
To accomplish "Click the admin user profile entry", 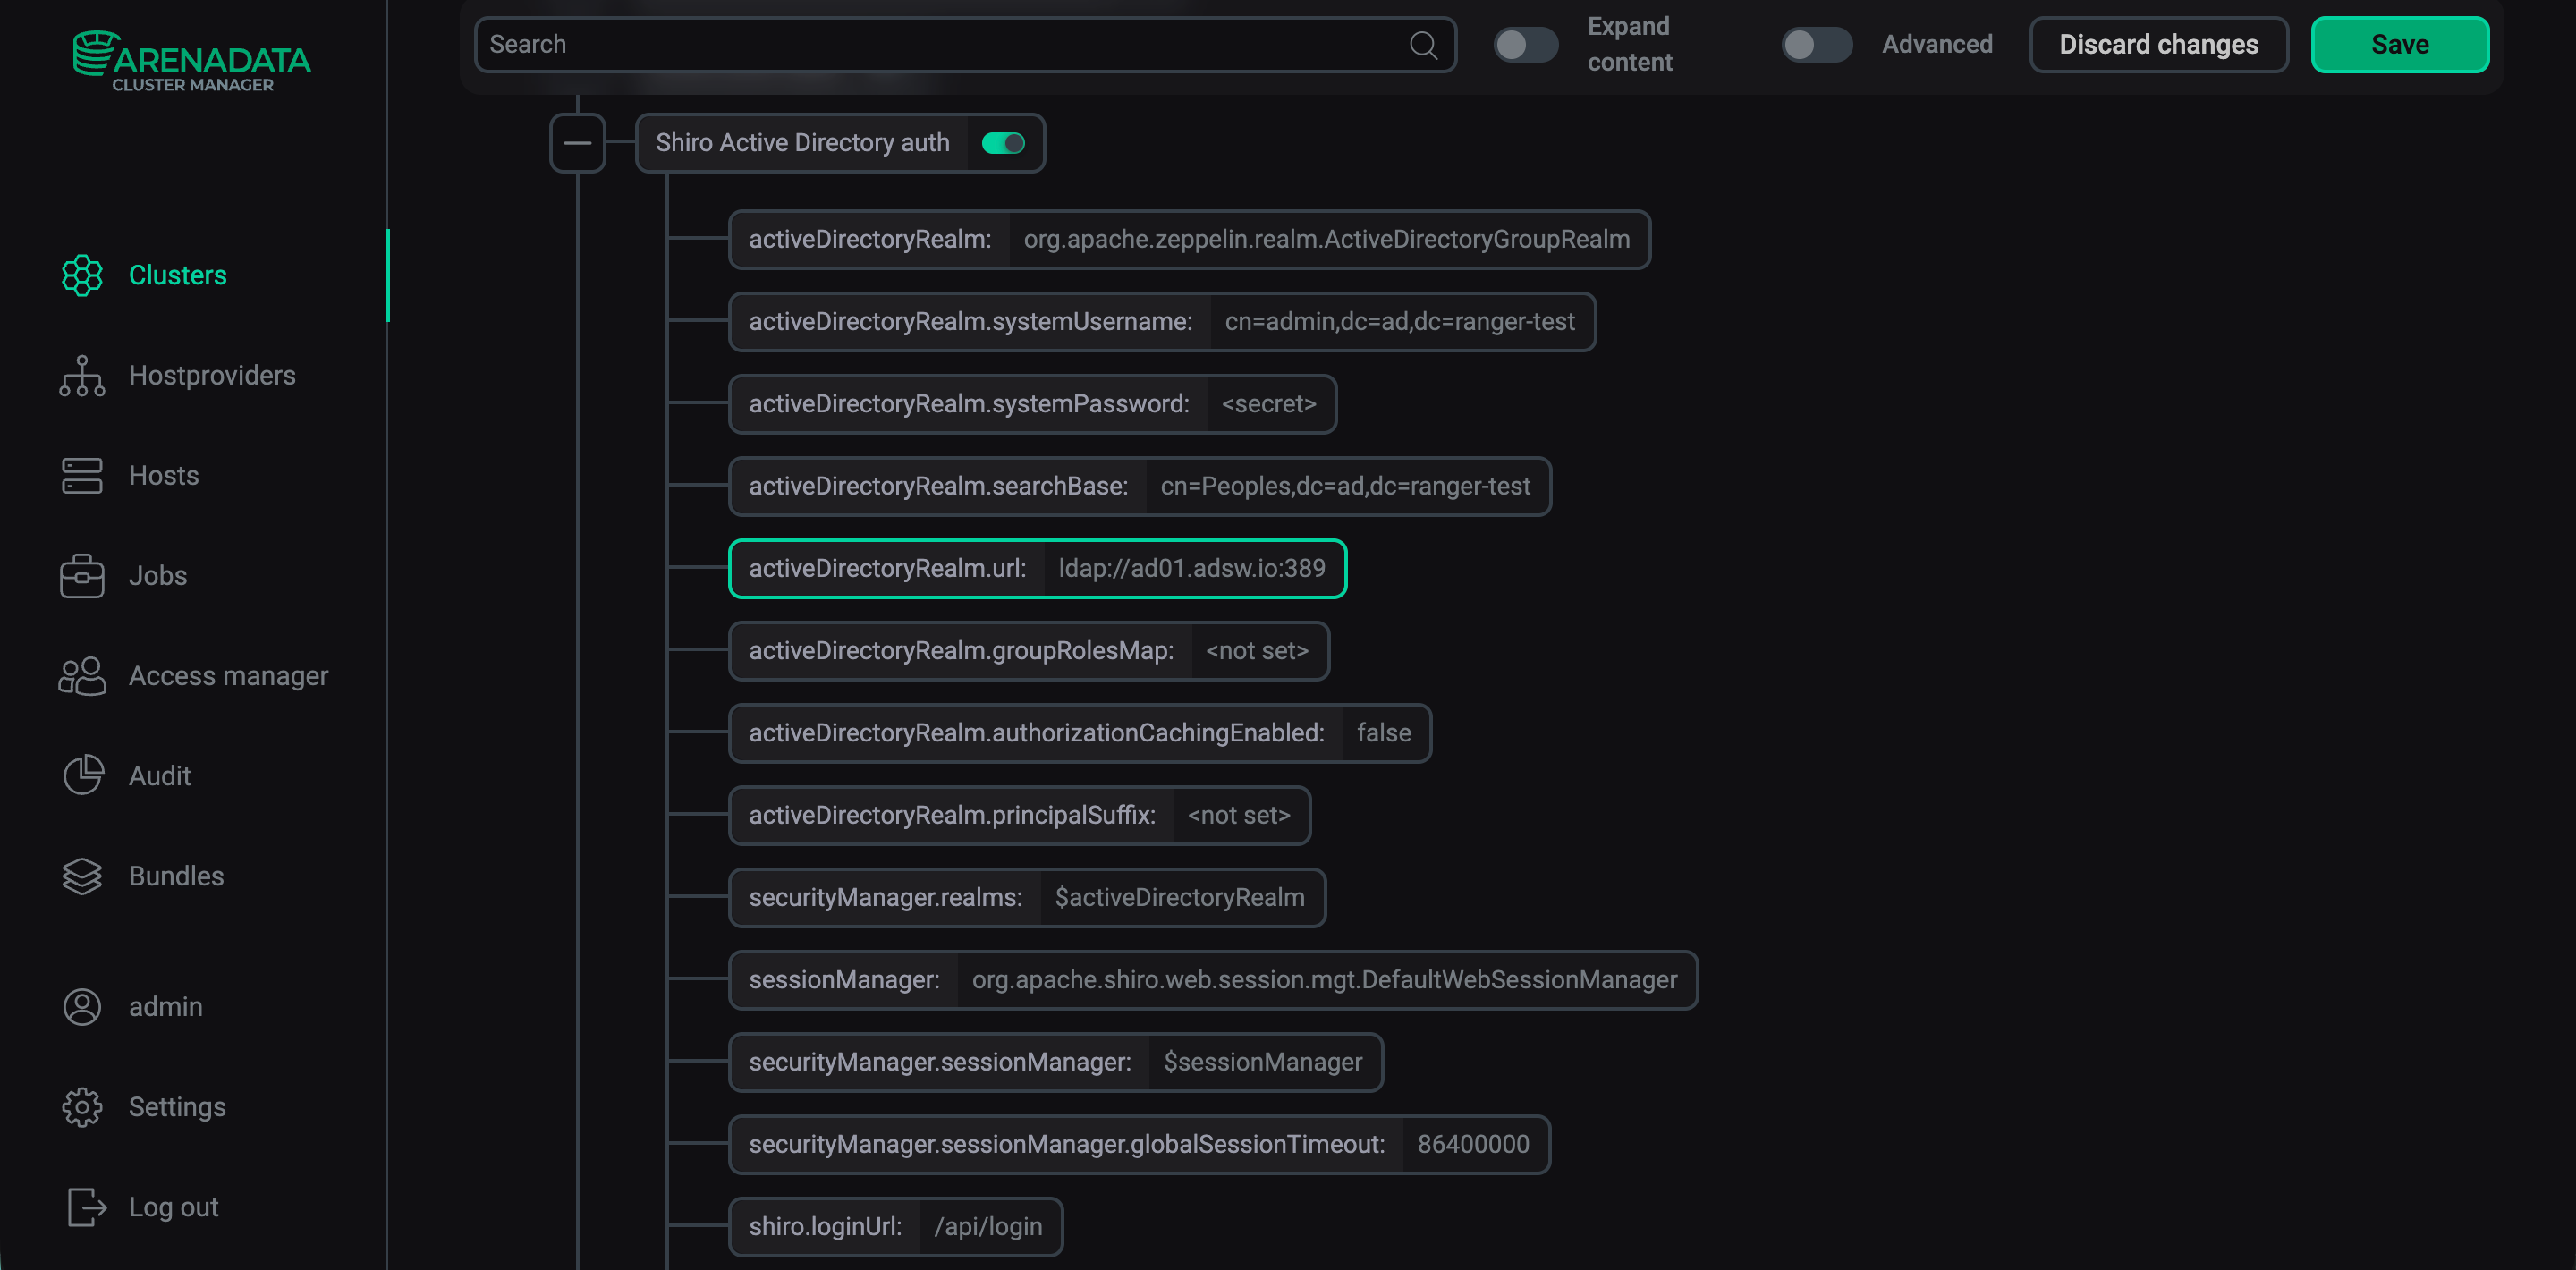I will tap(165, 1006).
